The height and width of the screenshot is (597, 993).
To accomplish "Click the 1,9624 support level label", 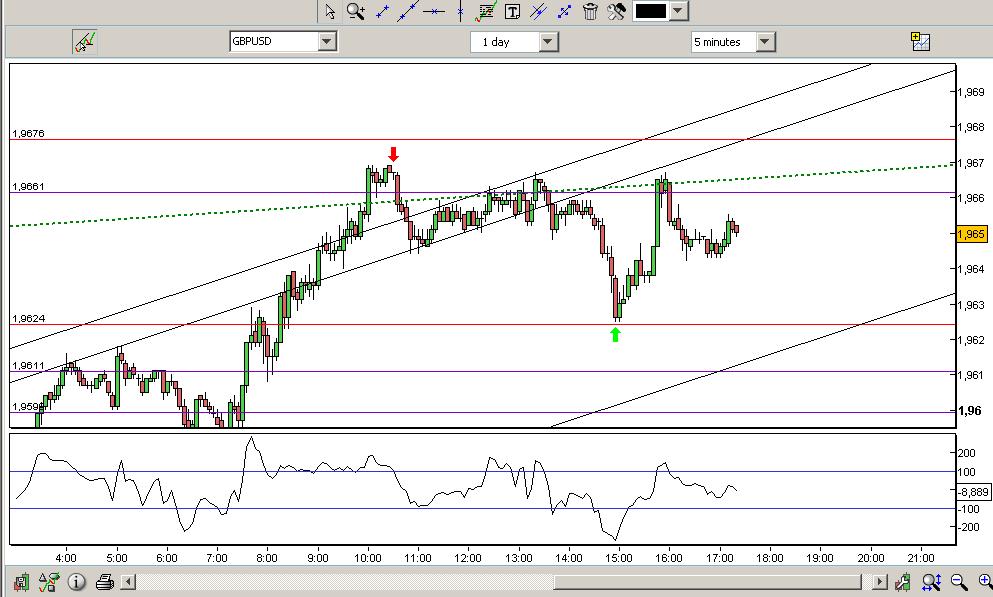I will (x=28, y=318).
